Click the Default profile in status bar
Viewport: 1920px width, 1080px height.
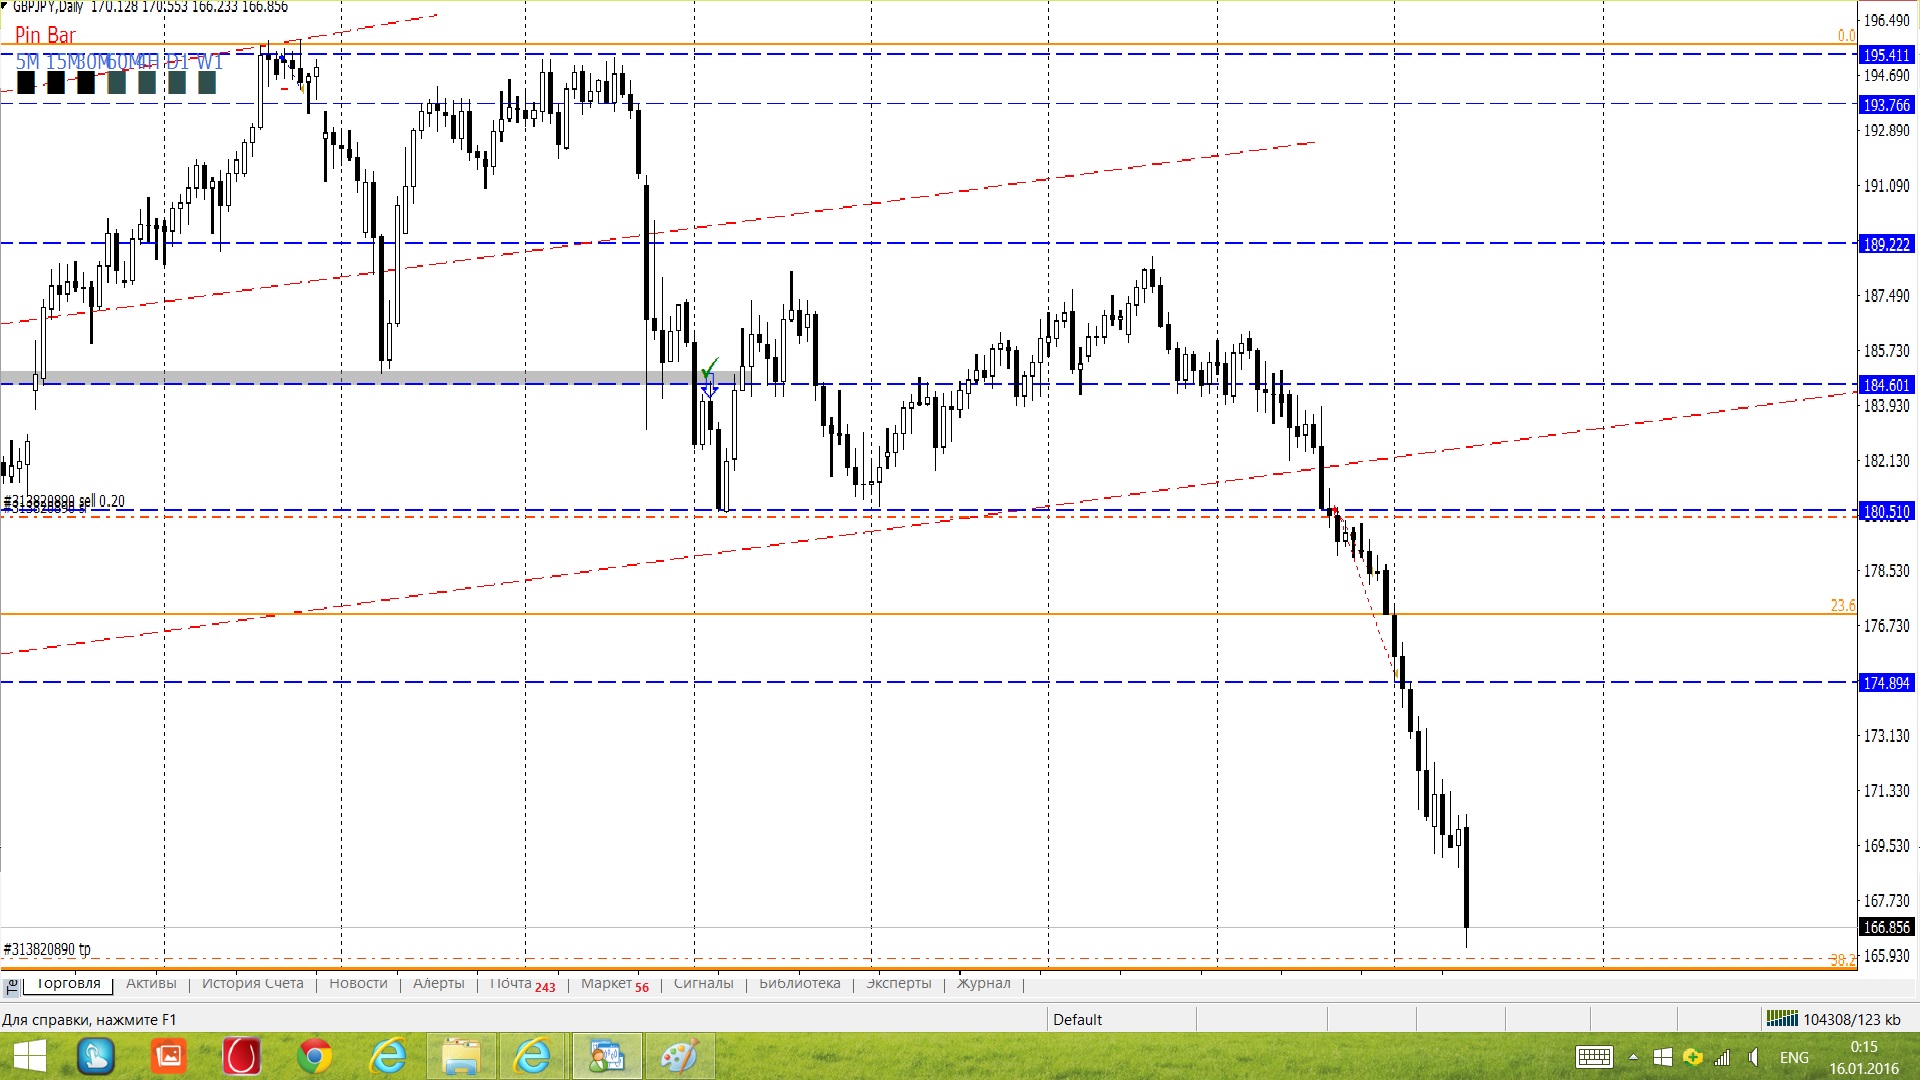[1077, 1019]
